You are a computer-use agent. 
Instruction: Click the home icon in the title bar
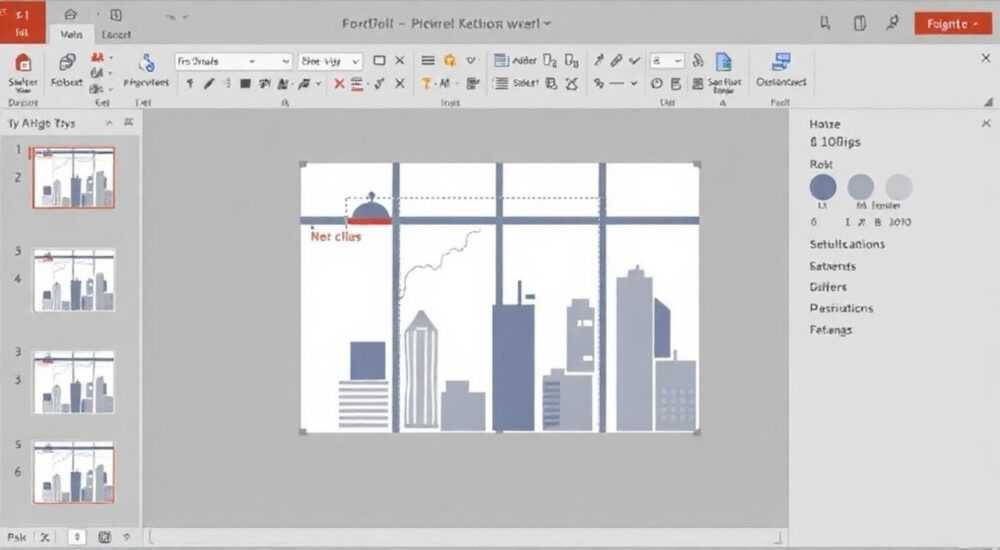[71, 14]
